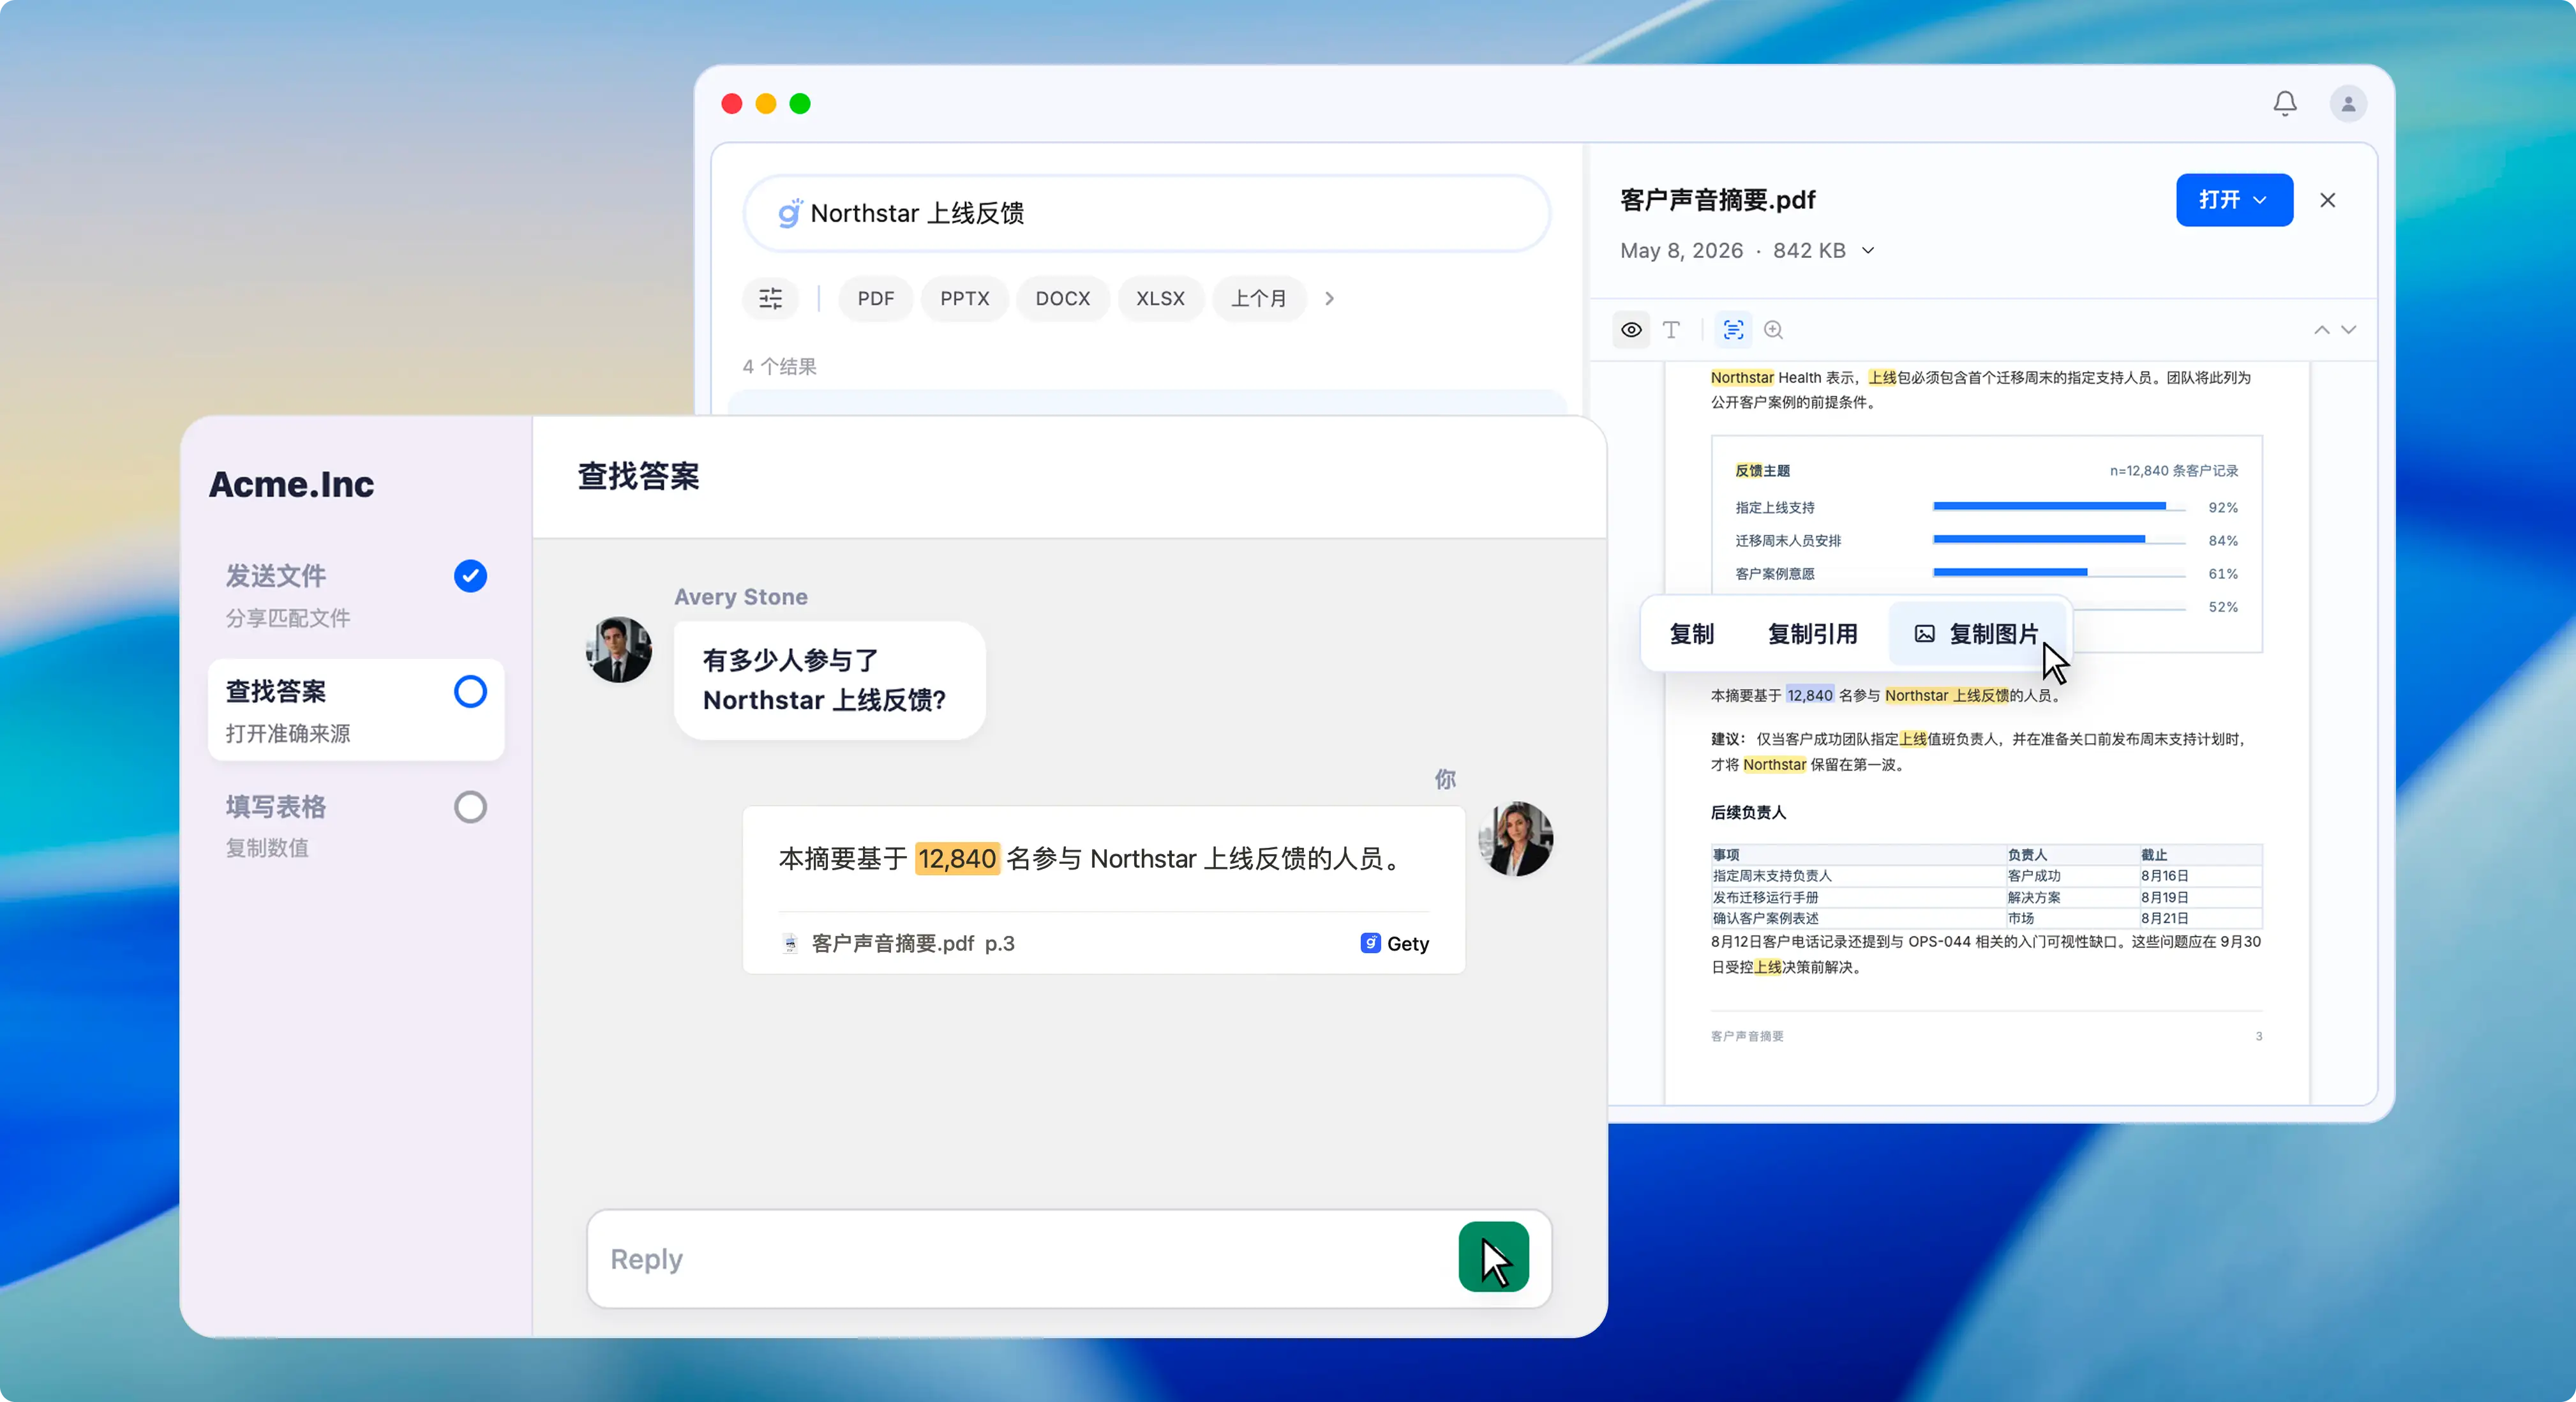The image size is (2576, 1402).
Task: Open the filter settings sliders icon
Action: click(770, 298)
